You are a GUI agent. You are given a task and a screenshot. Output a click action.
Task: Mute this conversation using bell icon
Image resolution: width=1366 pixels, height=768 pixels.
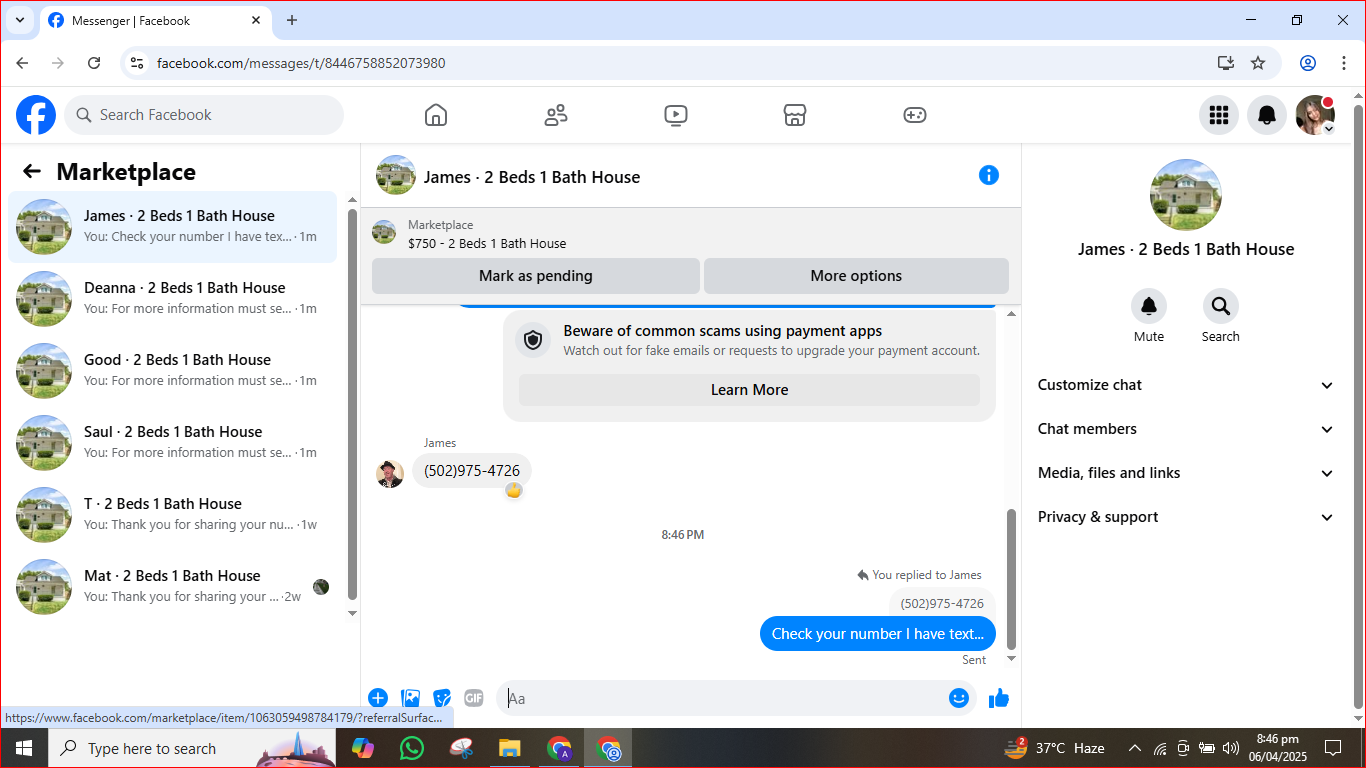[1149, 306]
